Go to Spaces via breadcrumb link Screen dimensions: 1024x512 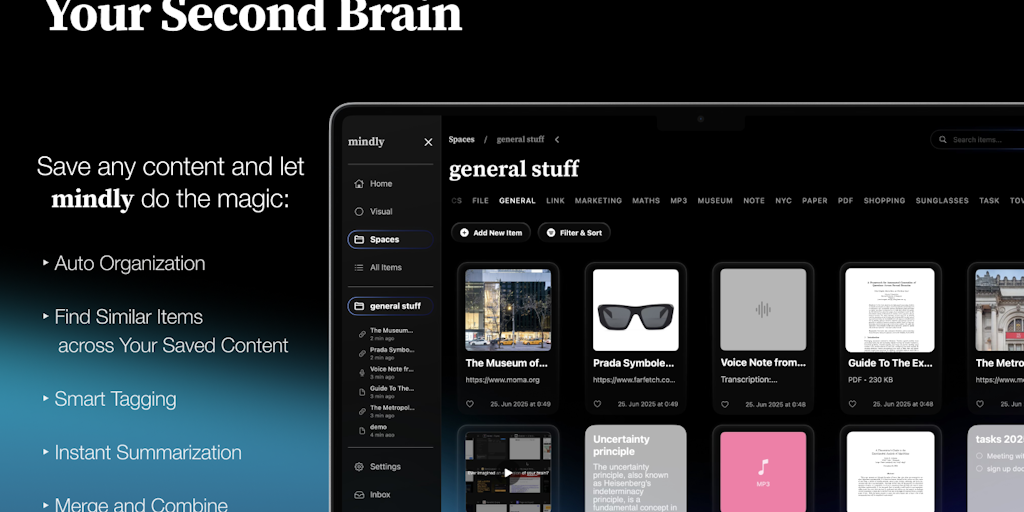pyautogui.click(x=462, y=140)
